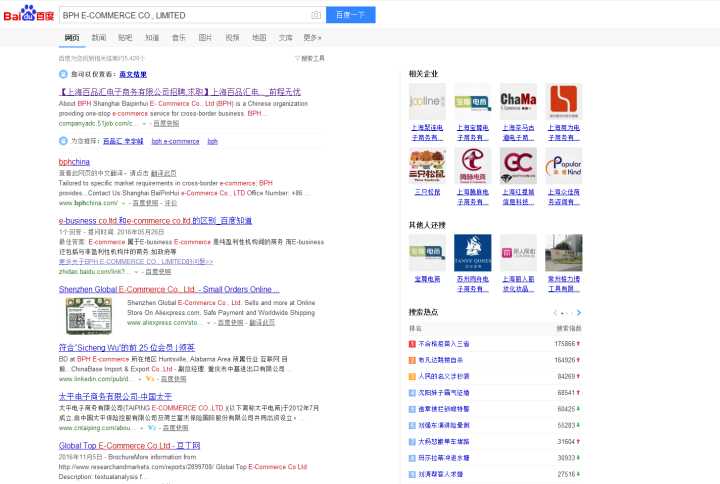Image resolution: width=720 pixels, height=484 pixels.
Task: Open the GC company logo thumbnail
Action: (518, 163)
